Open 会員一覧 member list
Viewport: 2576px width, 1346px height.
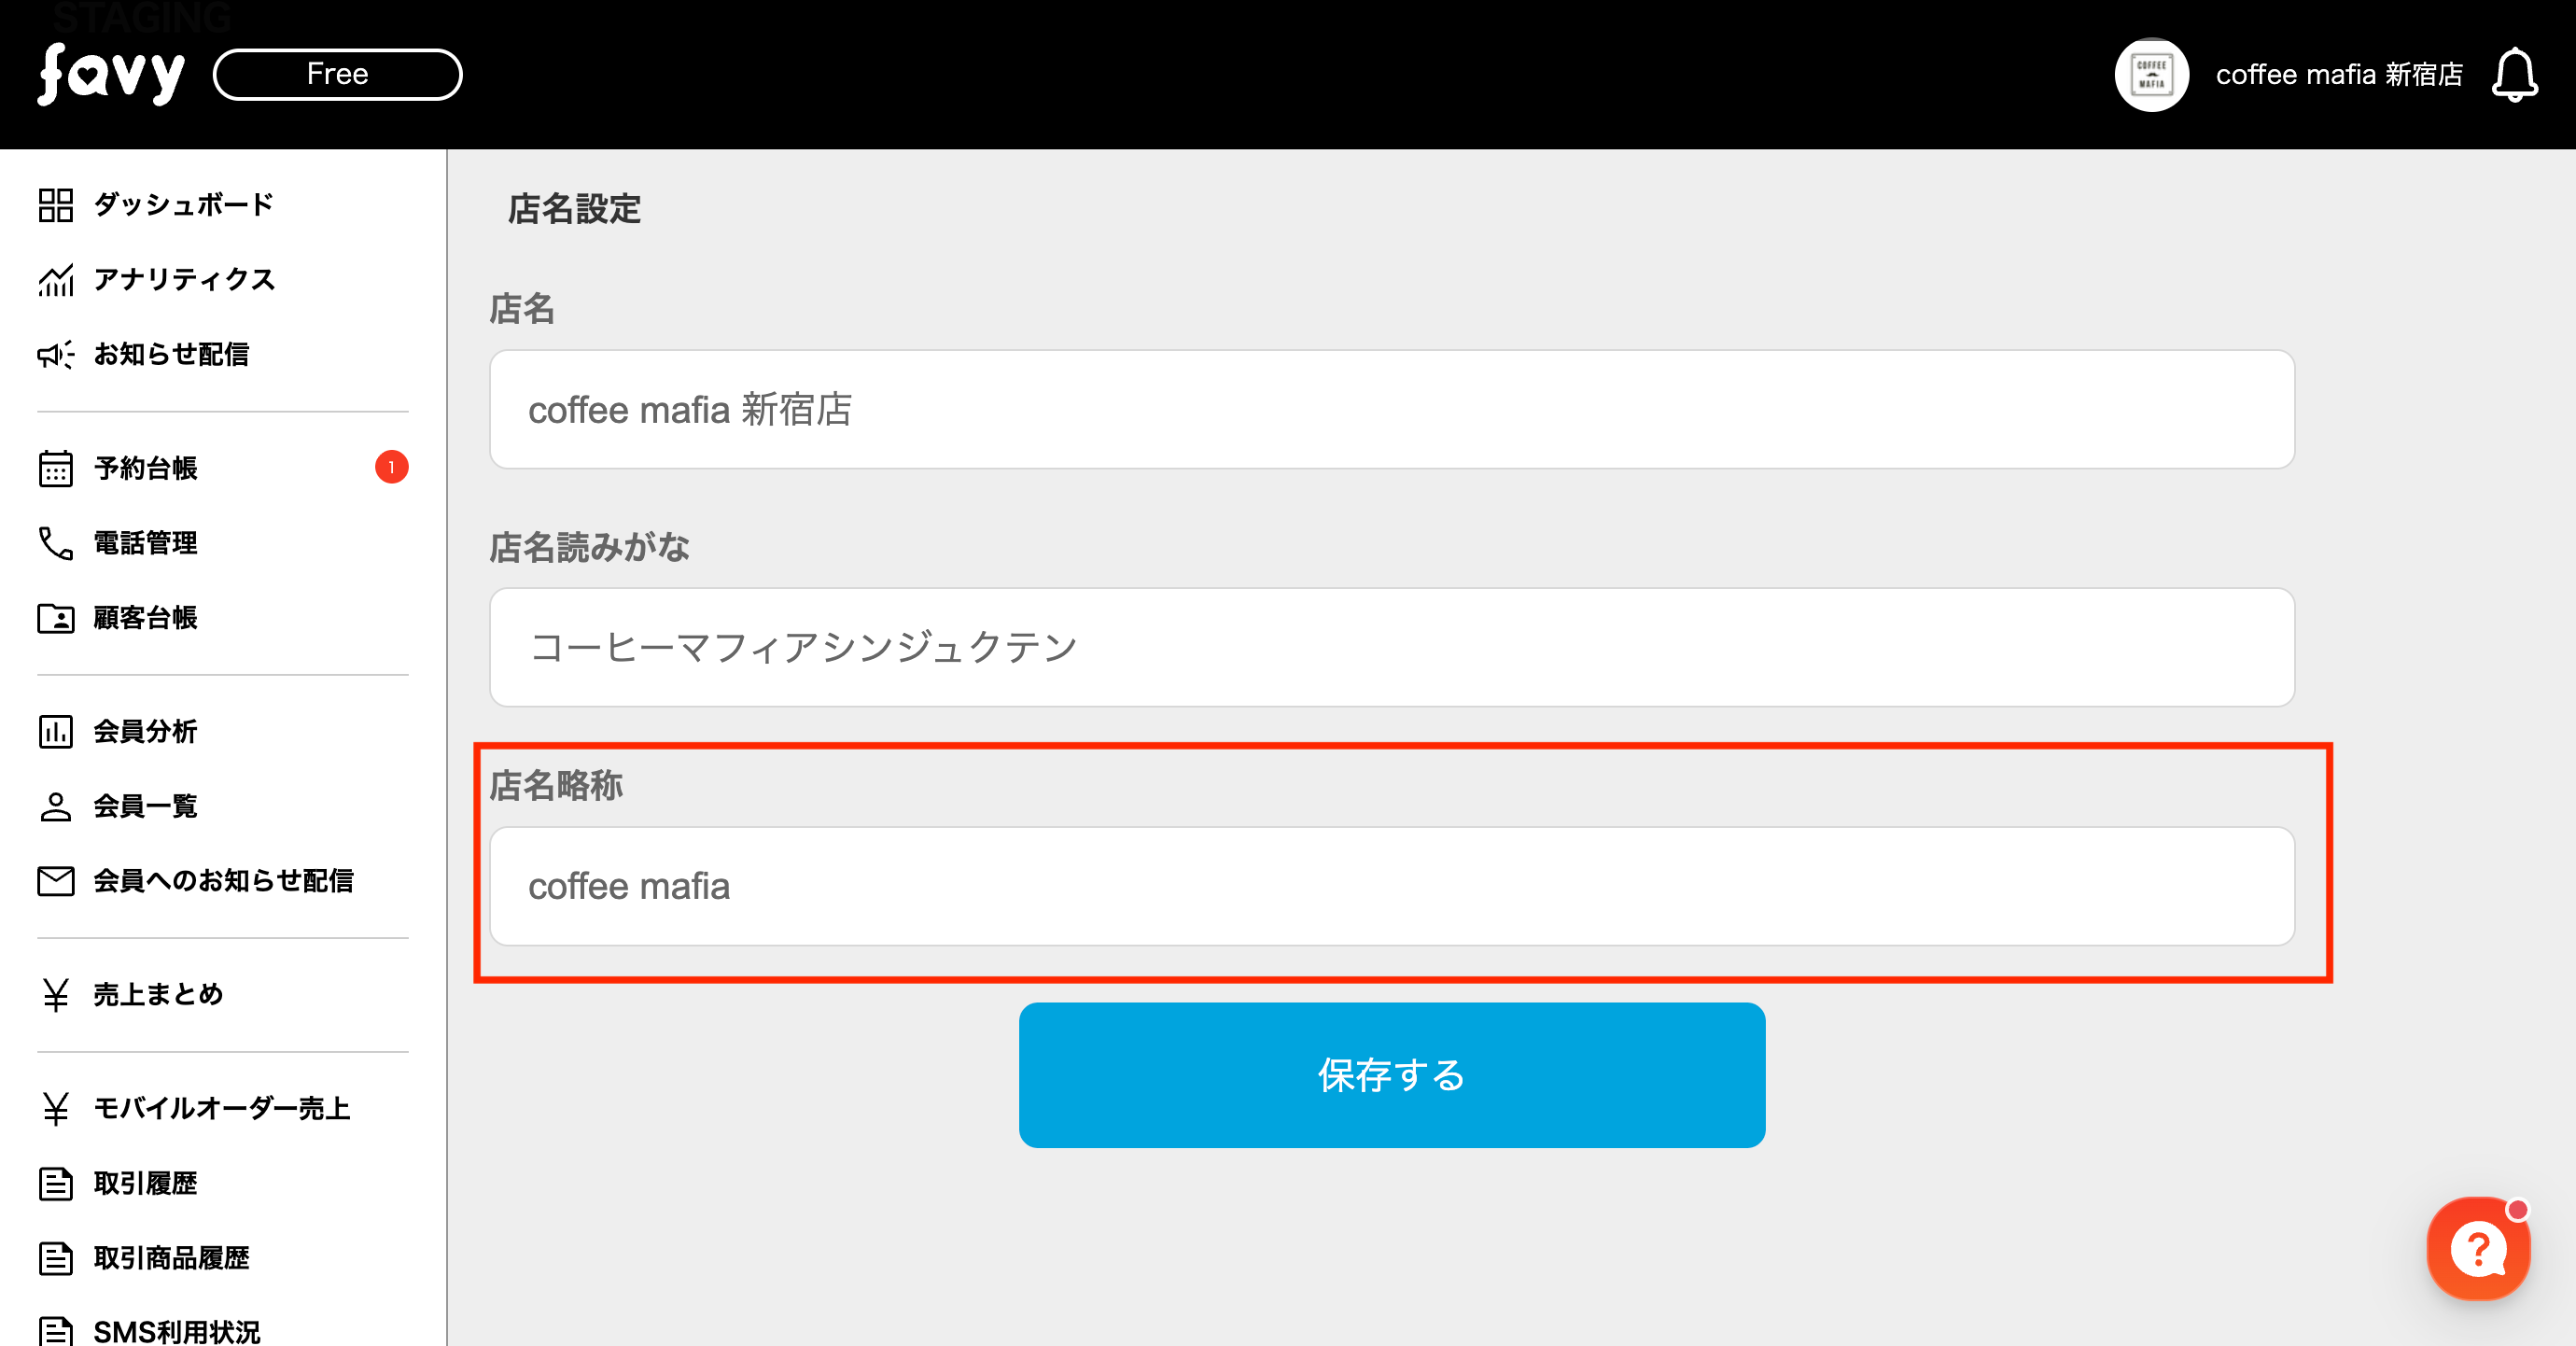click(146, 806)
